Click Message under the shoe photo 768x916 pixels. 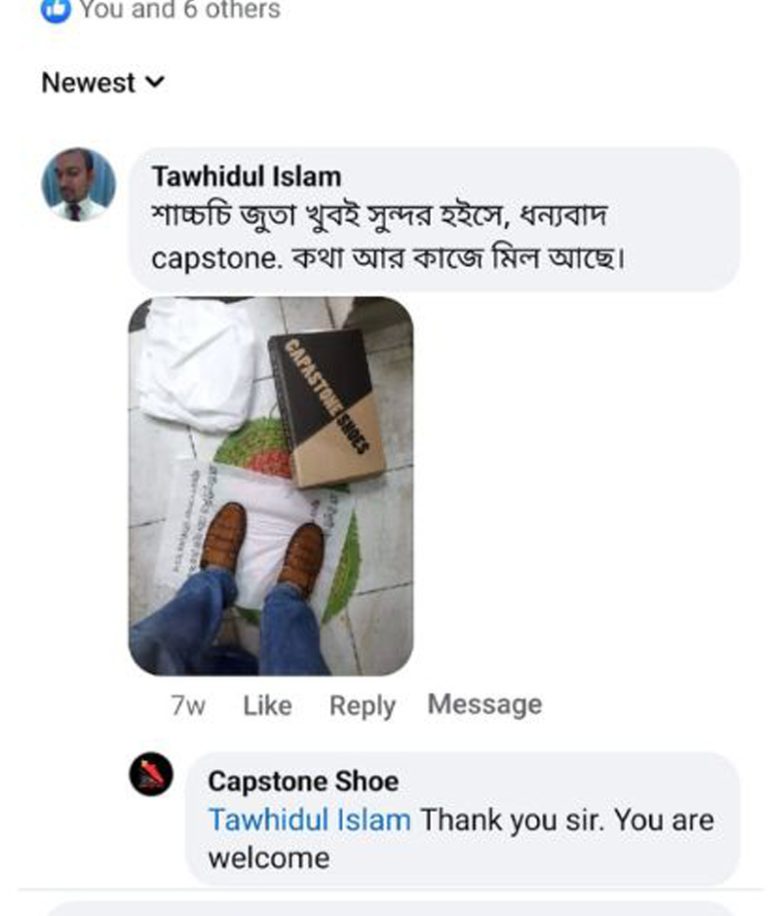pos(484,705)
